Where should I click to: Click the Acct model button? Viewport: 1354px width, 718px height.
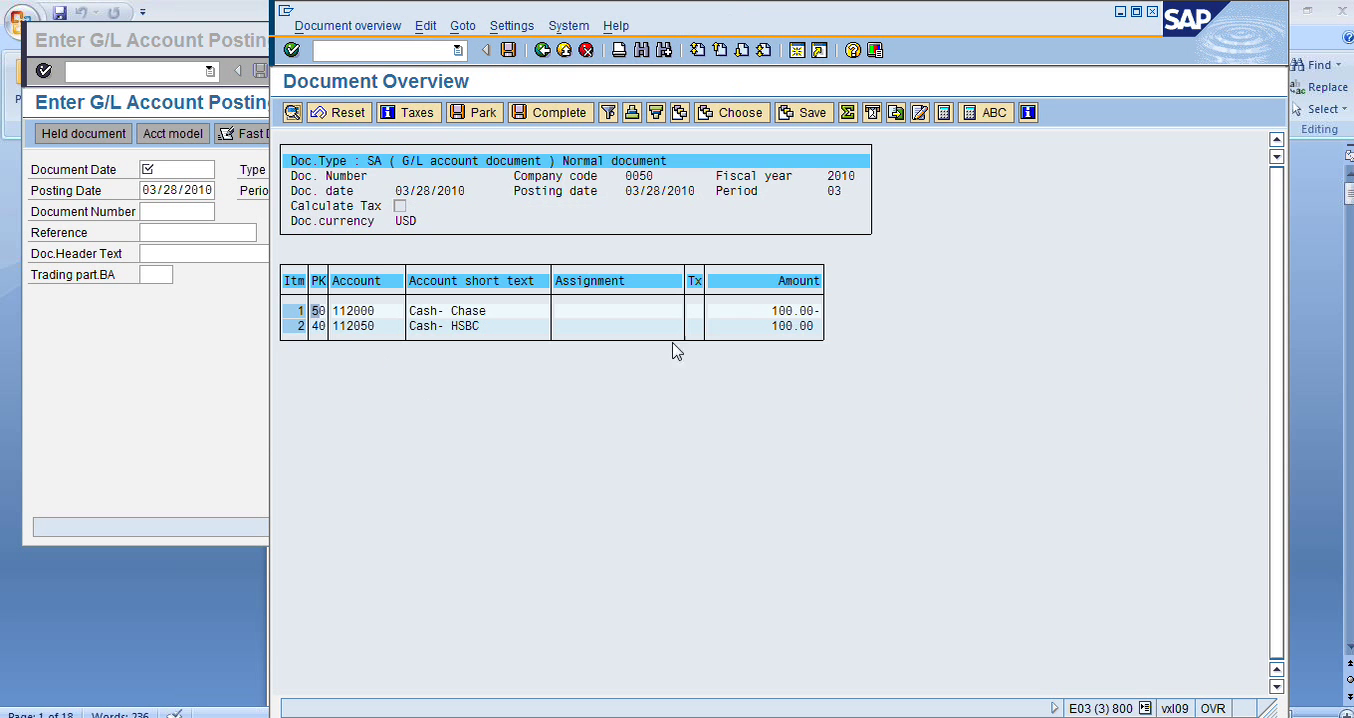(173, 133)
